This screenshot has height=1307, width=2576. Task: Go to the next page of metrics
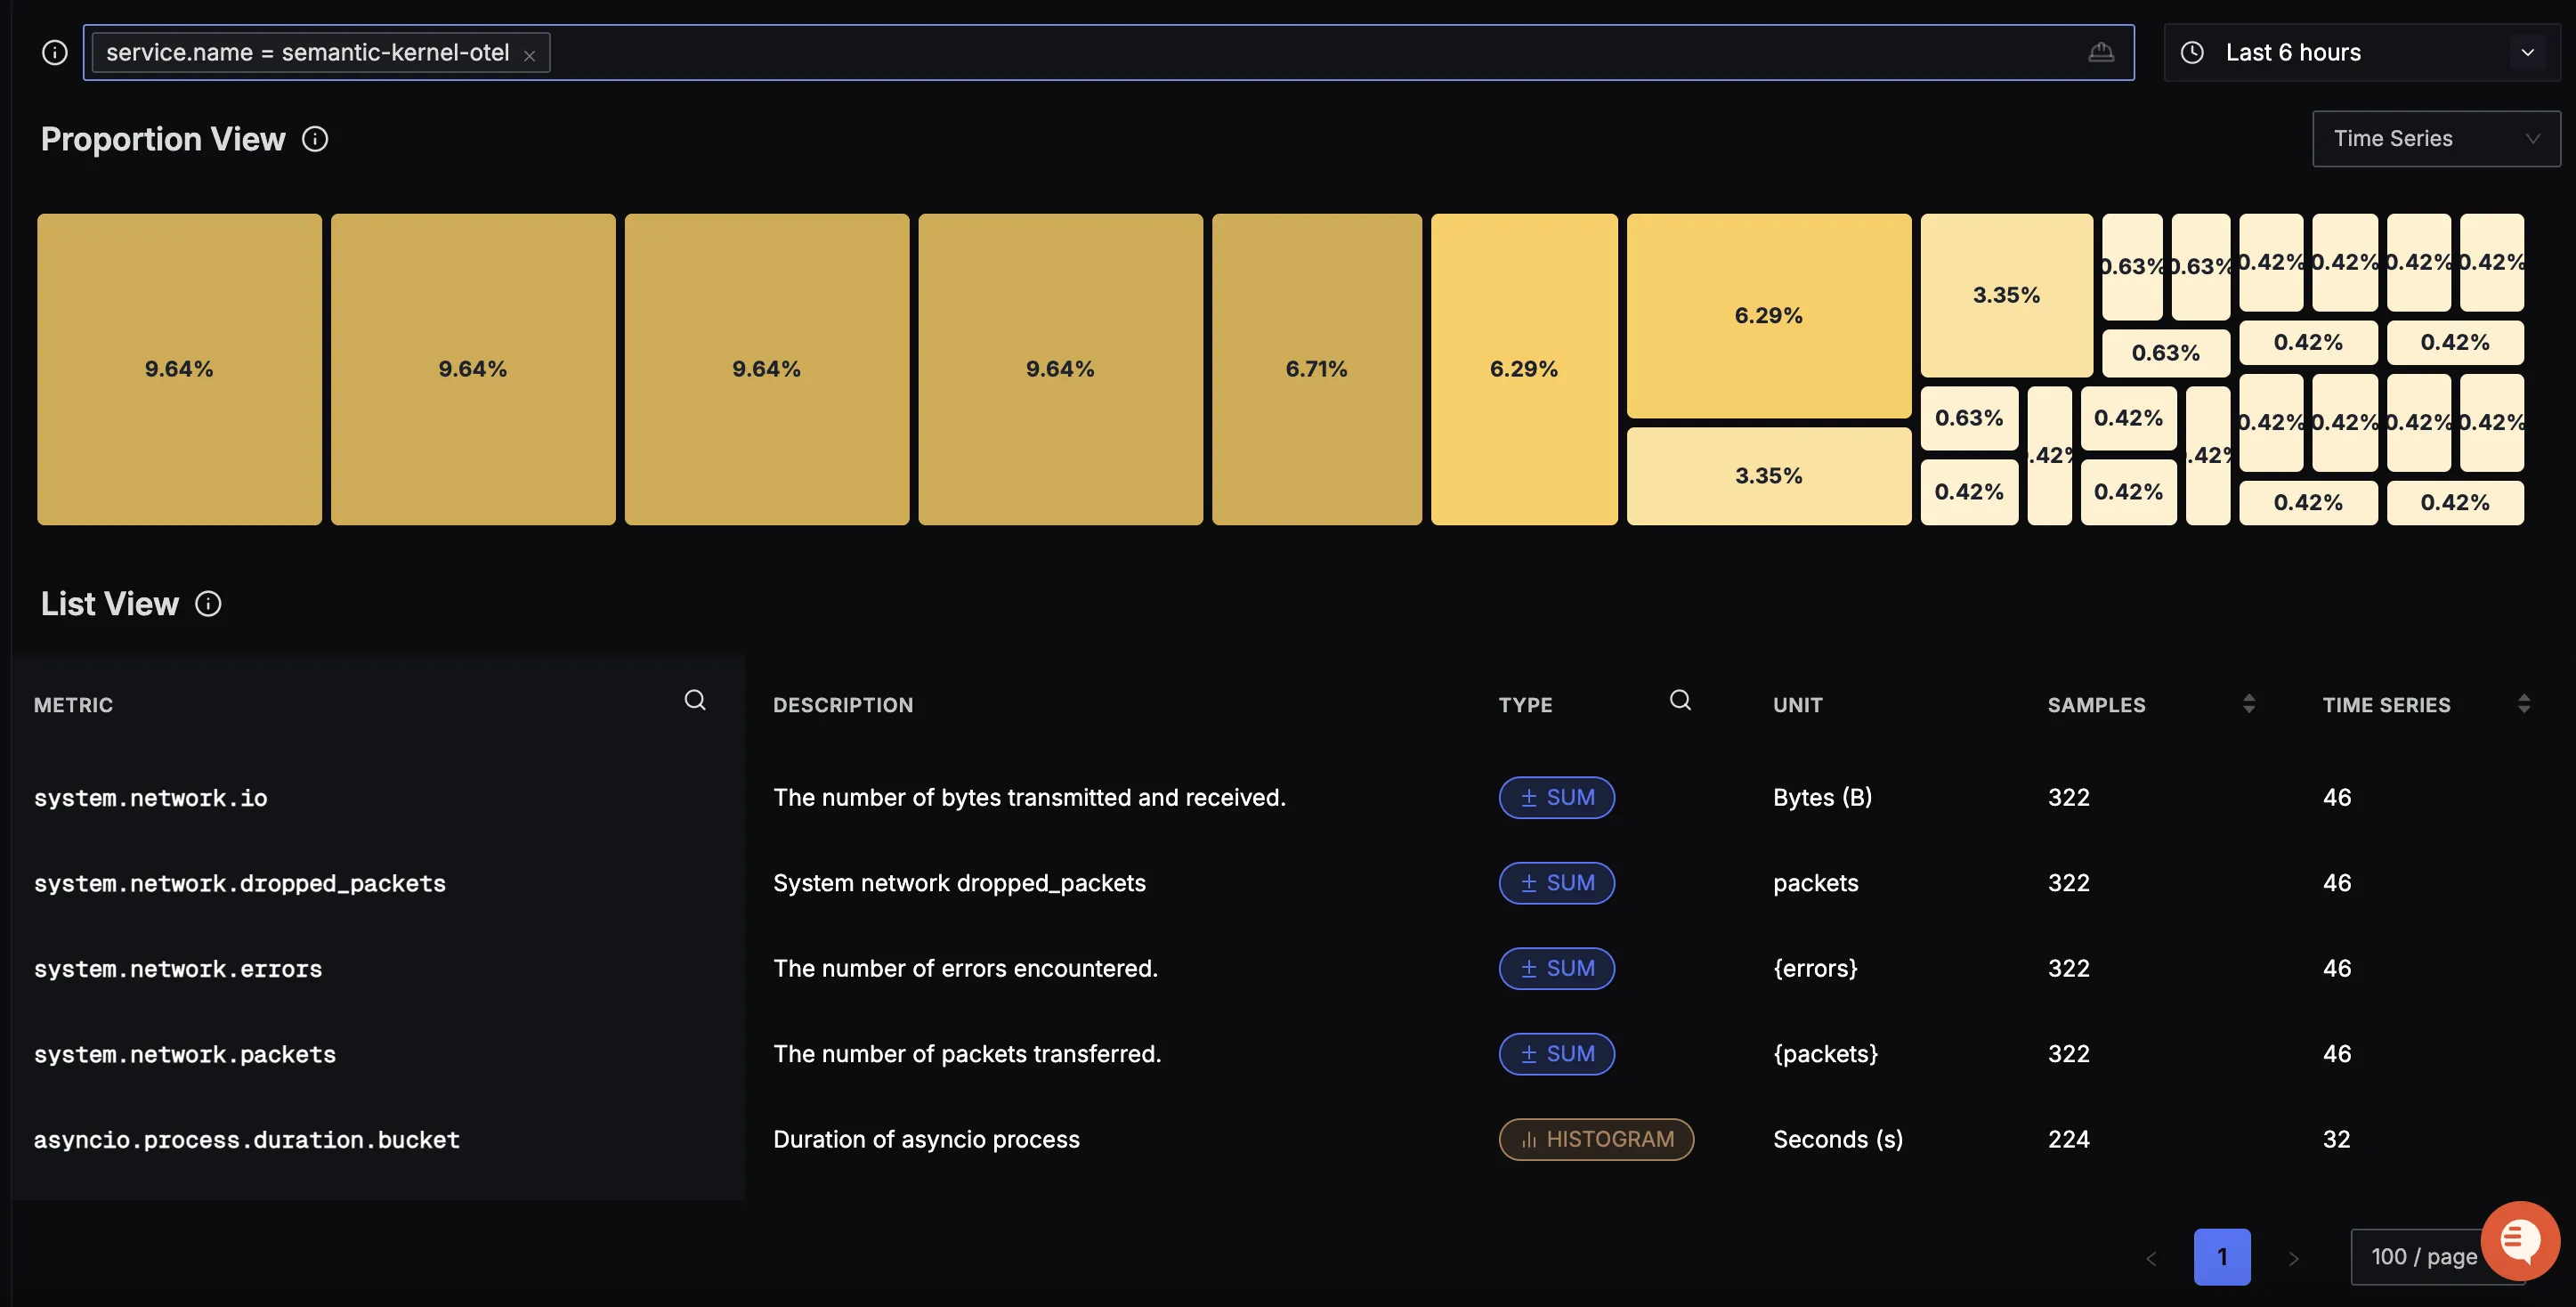point(2293,1257)
